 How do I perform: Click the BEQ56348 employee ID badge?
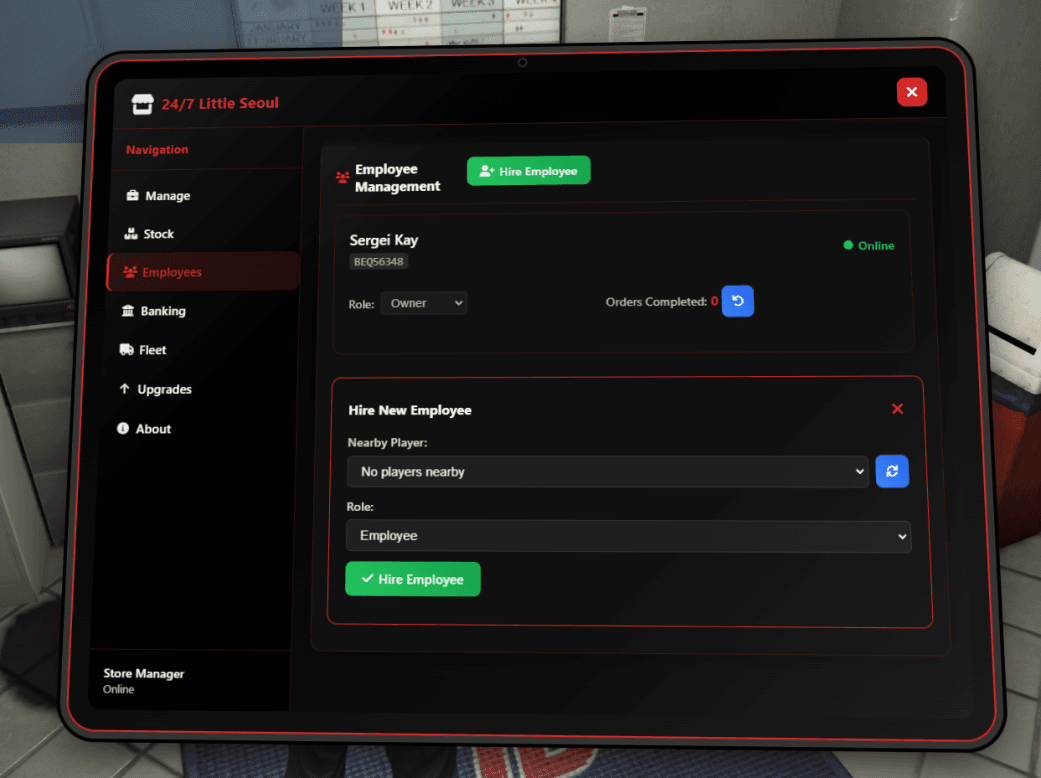tap(378, 262)
